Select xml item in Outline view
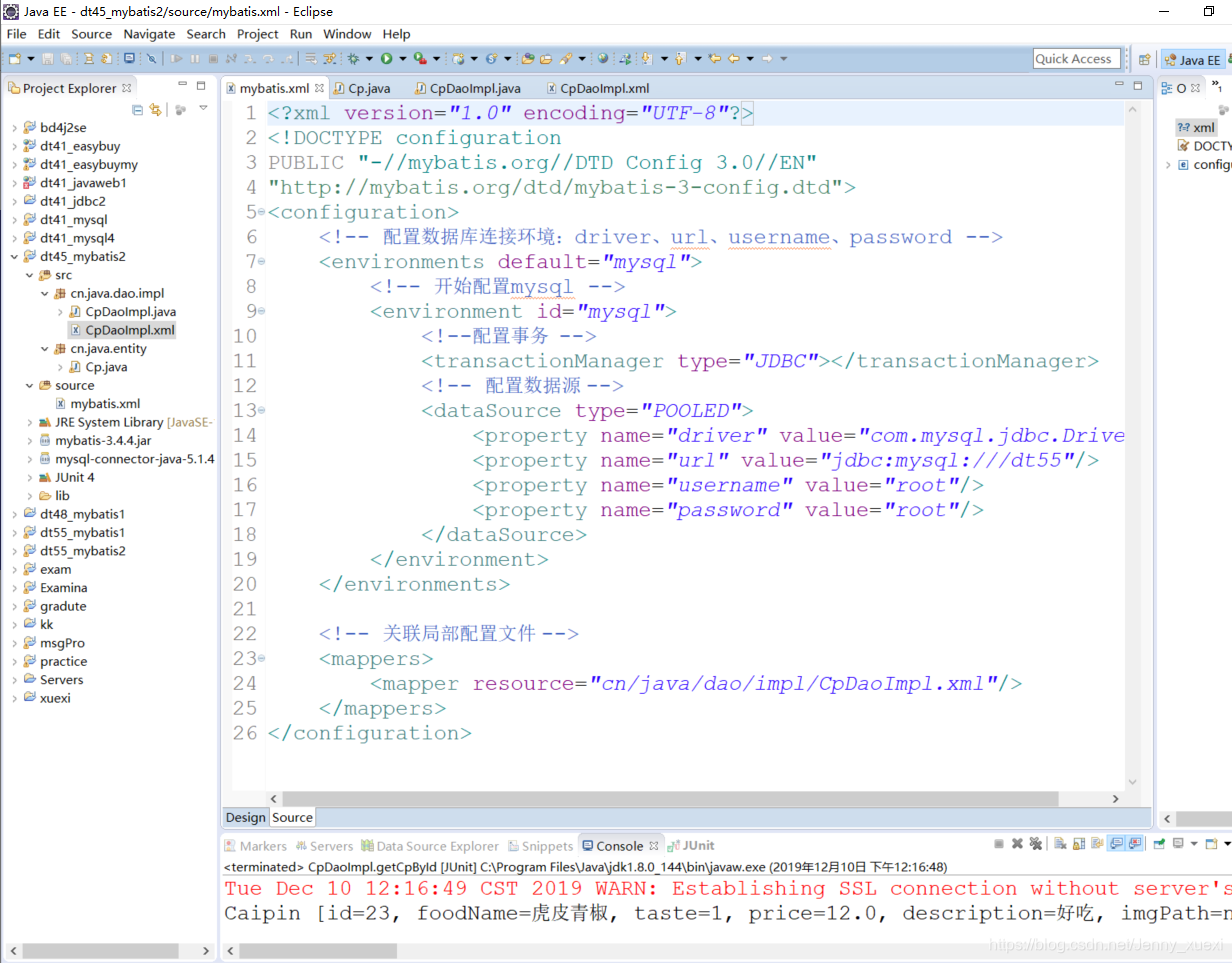This screenshot has height=963, width=1232. point(1196,127)
